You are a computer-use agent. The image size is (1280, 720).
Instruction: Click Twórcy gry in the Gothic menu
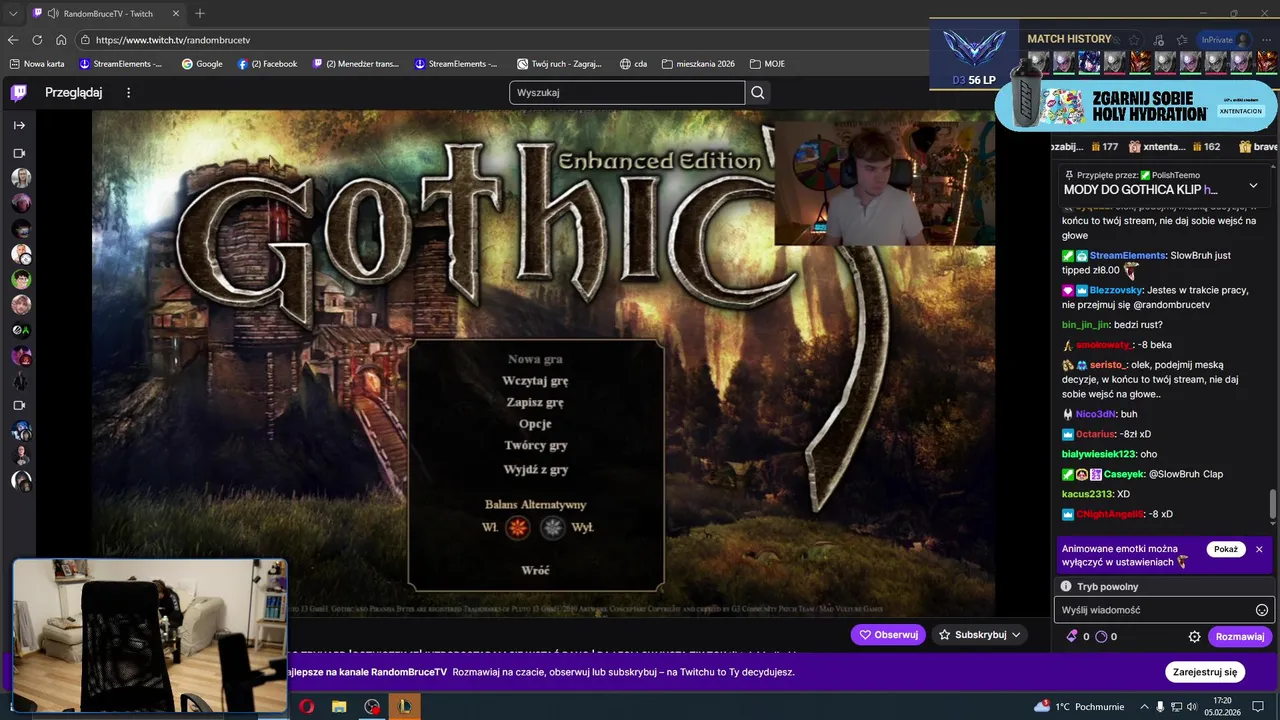(536, 446)
